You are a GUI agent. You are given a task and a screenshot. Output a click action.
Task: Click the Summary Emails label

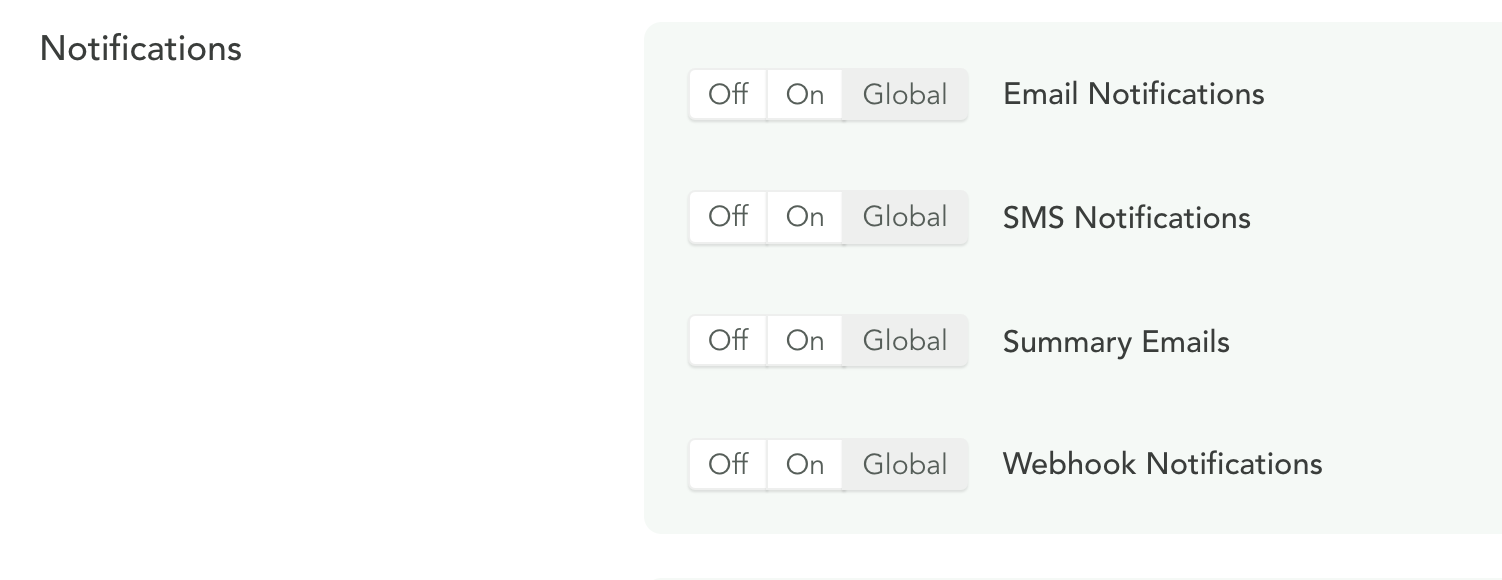tap(1116, 342)
